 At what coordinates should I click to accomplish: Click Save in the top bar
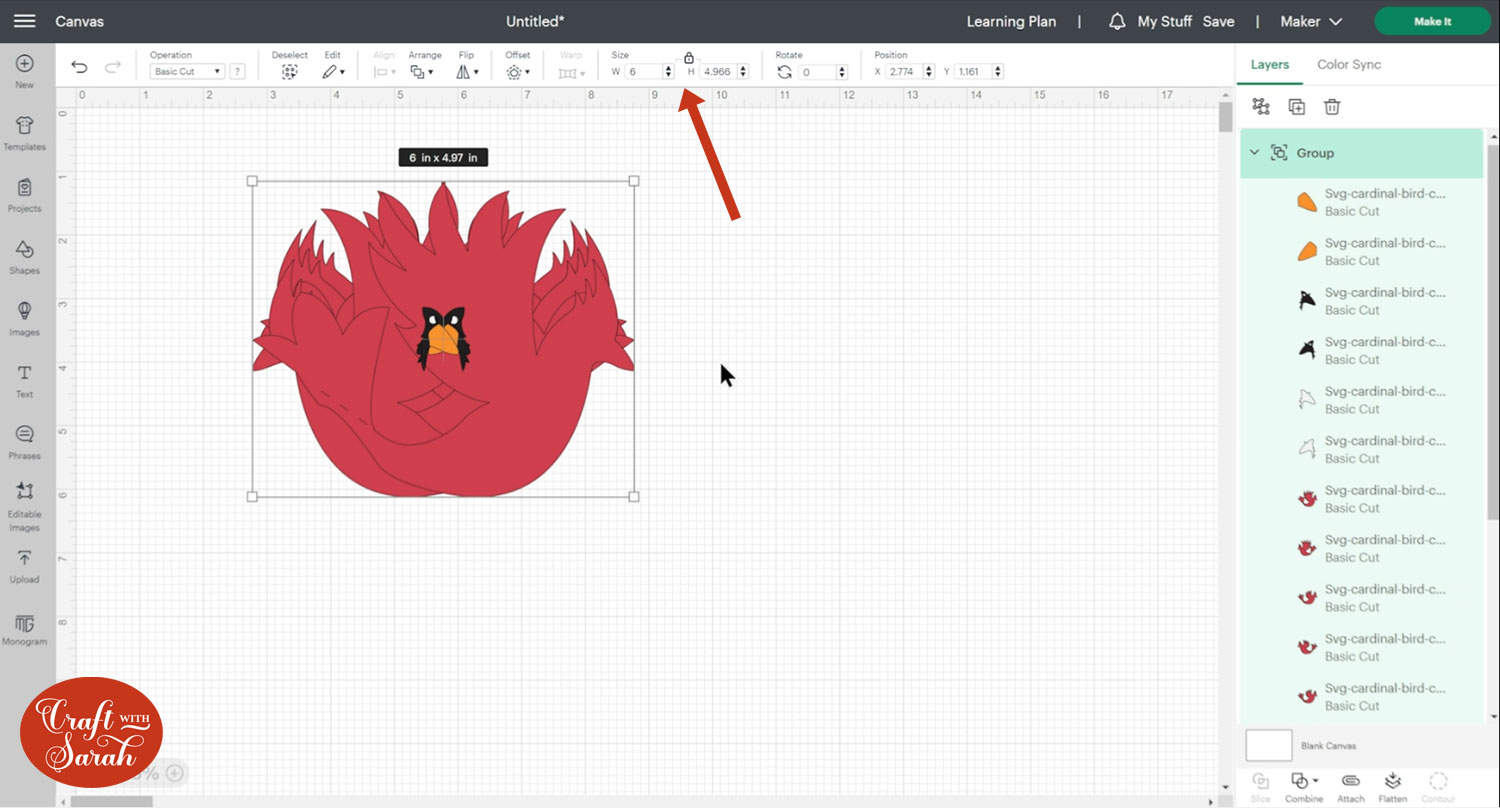click(1218, 21)
